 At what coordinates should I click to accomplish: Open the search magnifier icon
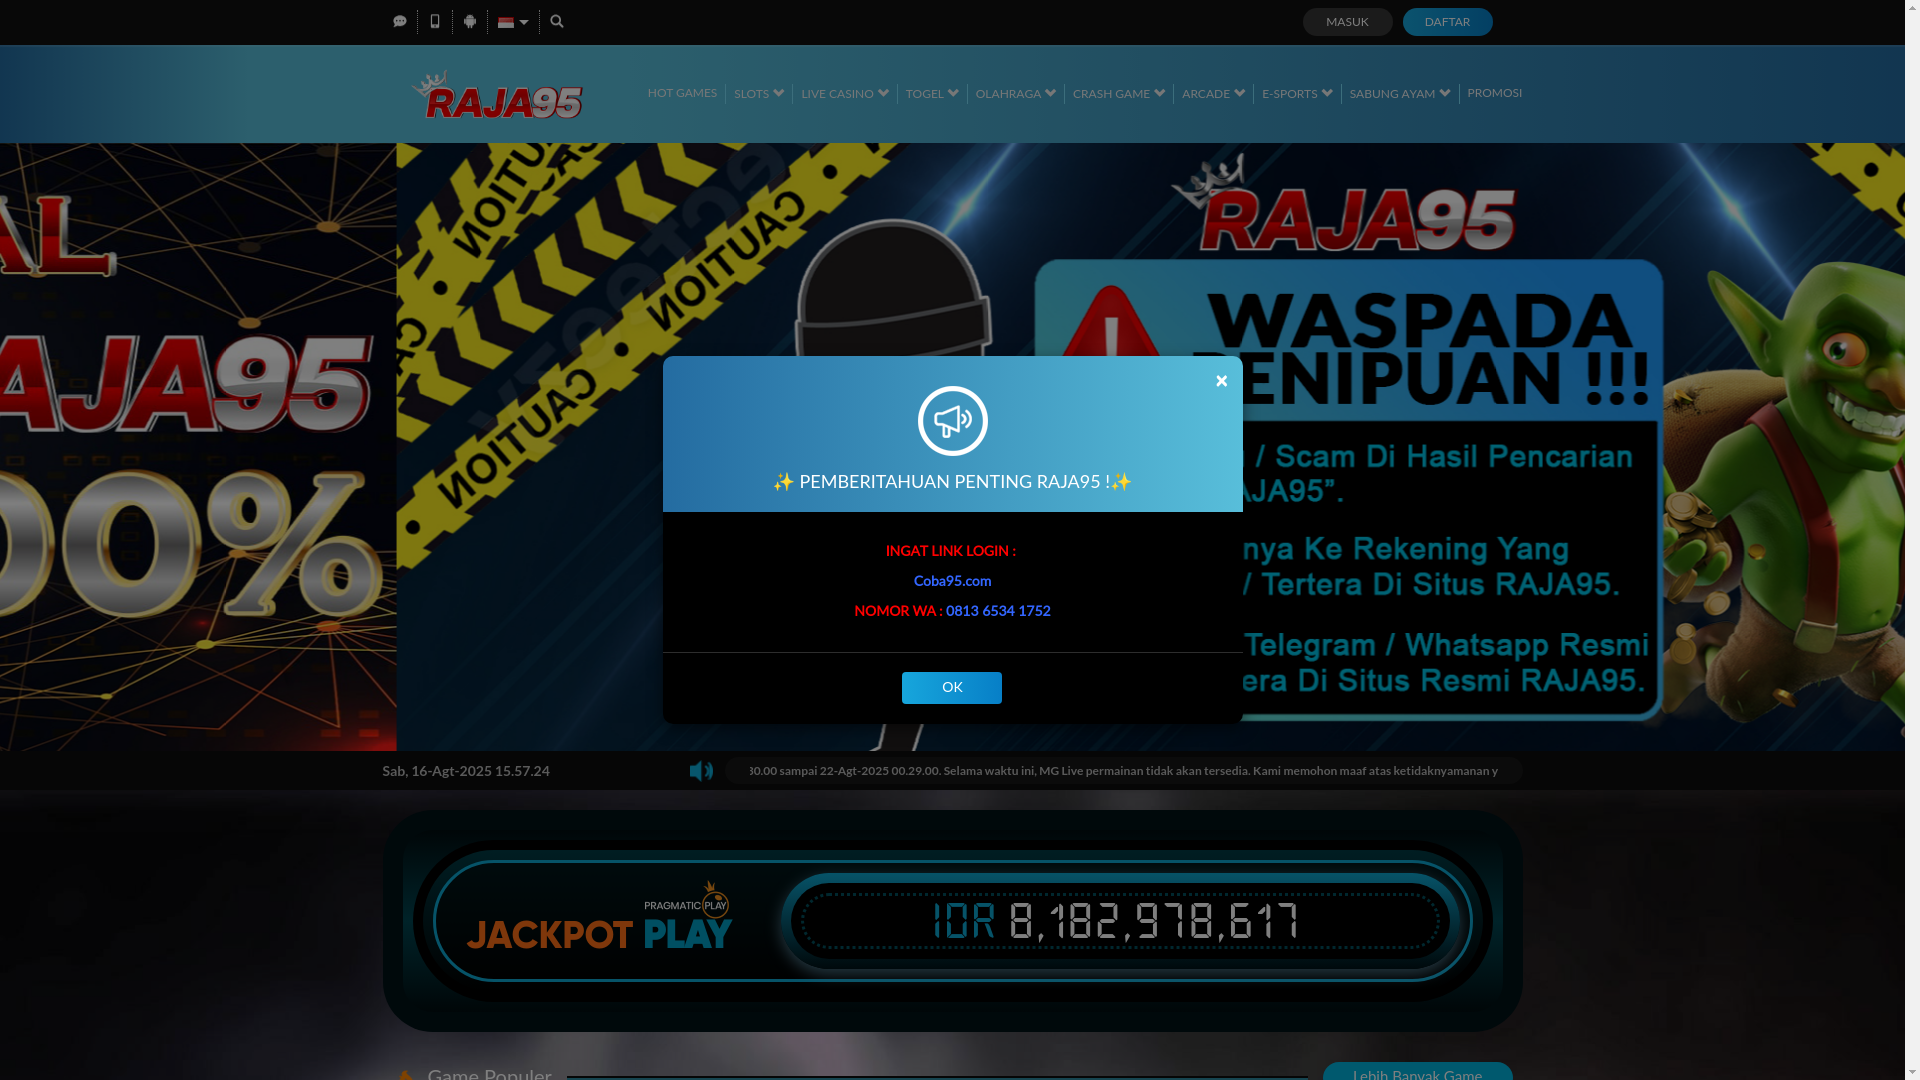pyautogui.click(x=557, y=21)
